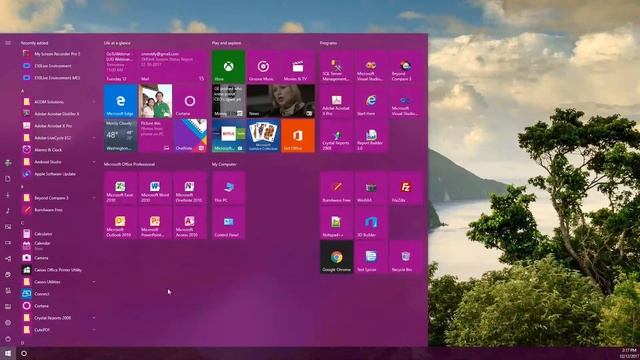The width and height of the screenshot is (640, 360).
Task: Open the 3D Builder tile
Action: (x=371, y=222)
